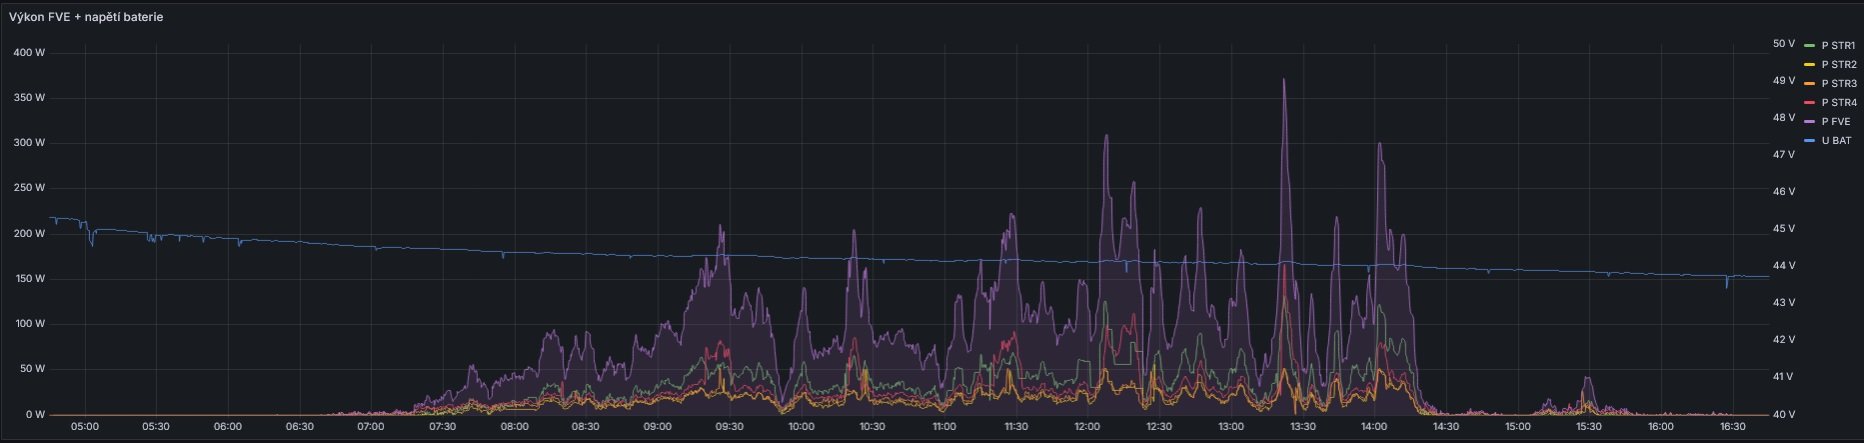Click the 16:30 time axis label

[x=1732, y=427]
